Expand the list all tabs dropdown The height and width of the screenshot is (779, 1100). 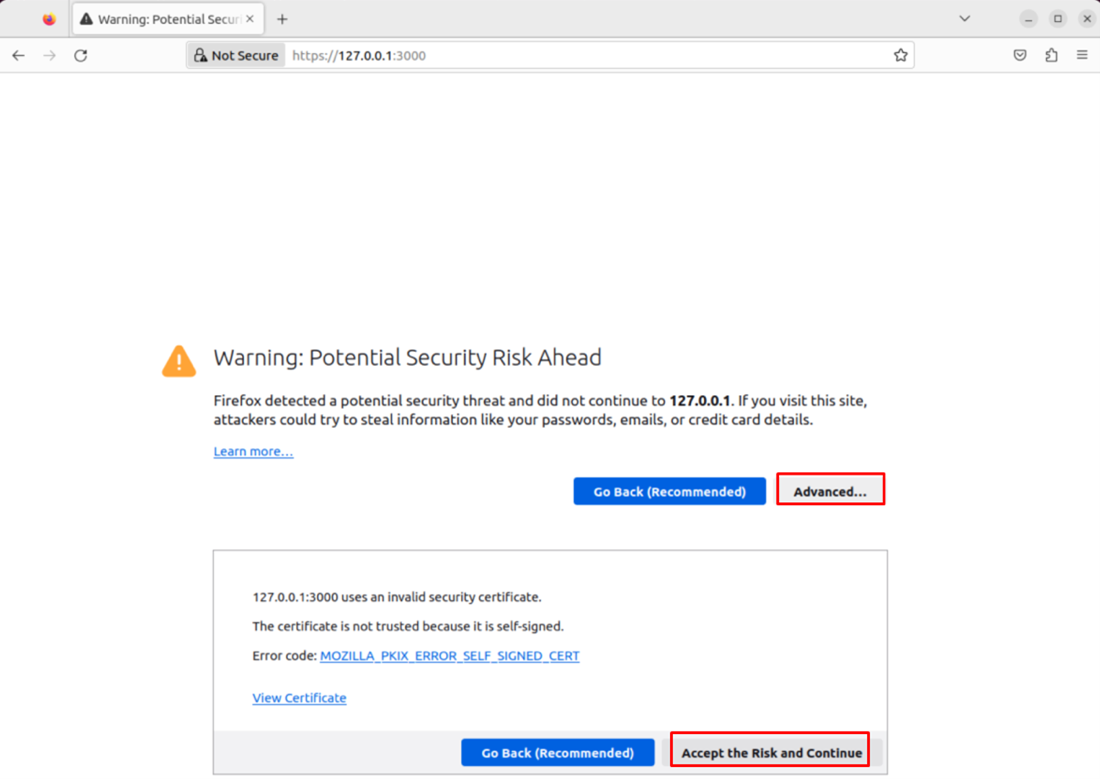pyautogui.click(x=964, y=19)
